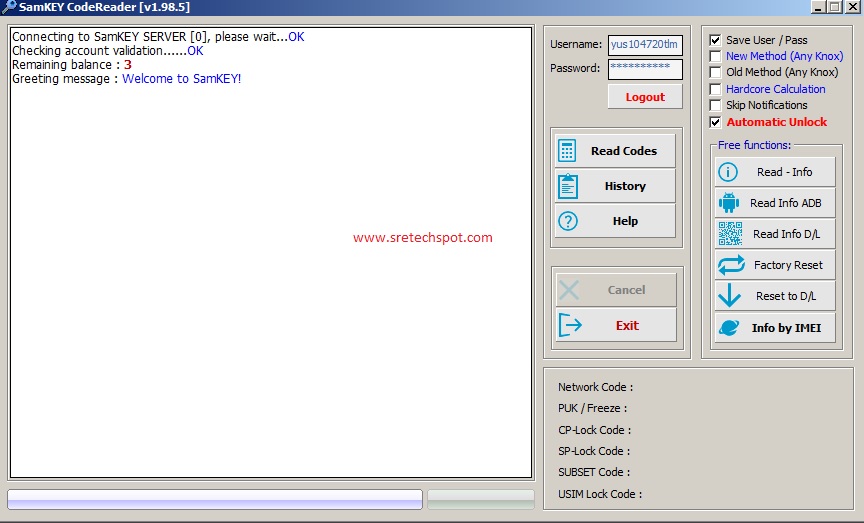This screenshot has width=864, height=523.
Task: Enable Old Method (Any Knox) checkbox
Action: pos(715,72)
